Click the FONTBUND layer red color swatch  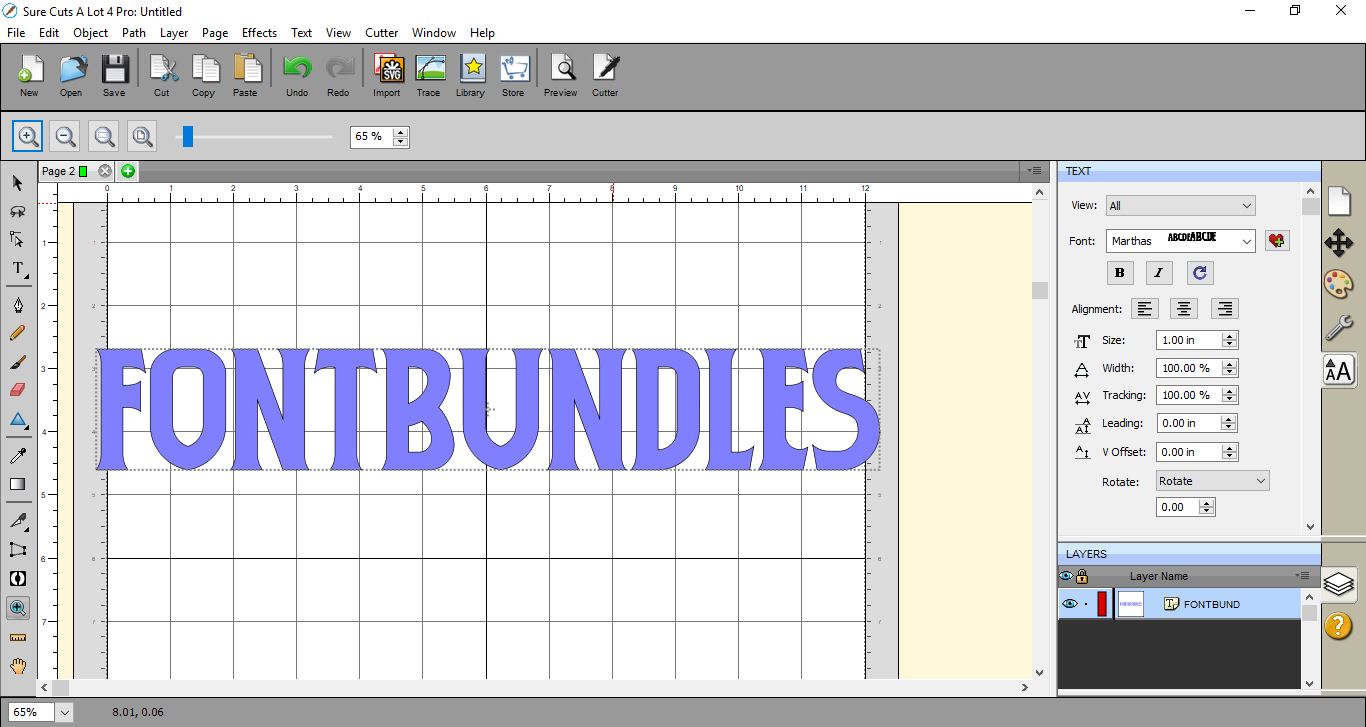point(1102,604)
